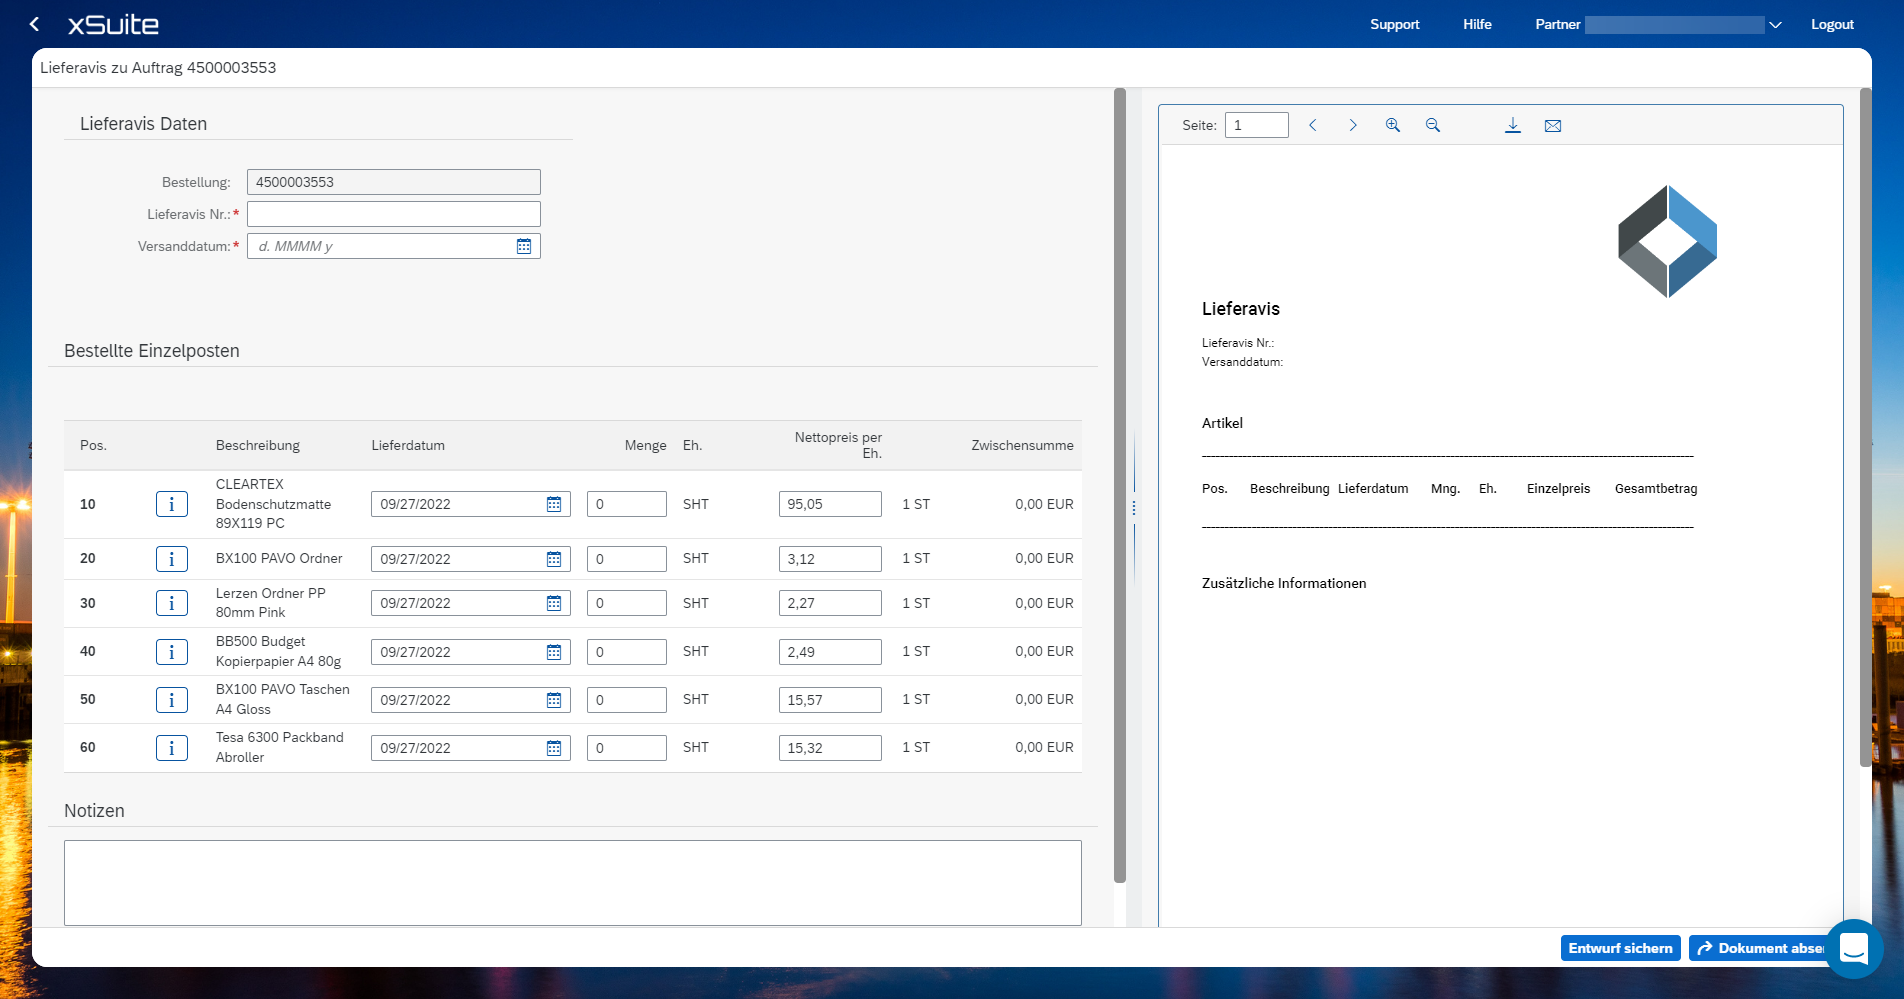Download the Lieferavis document
This screenshot has width=1904, height=999.
point(1512,125)
